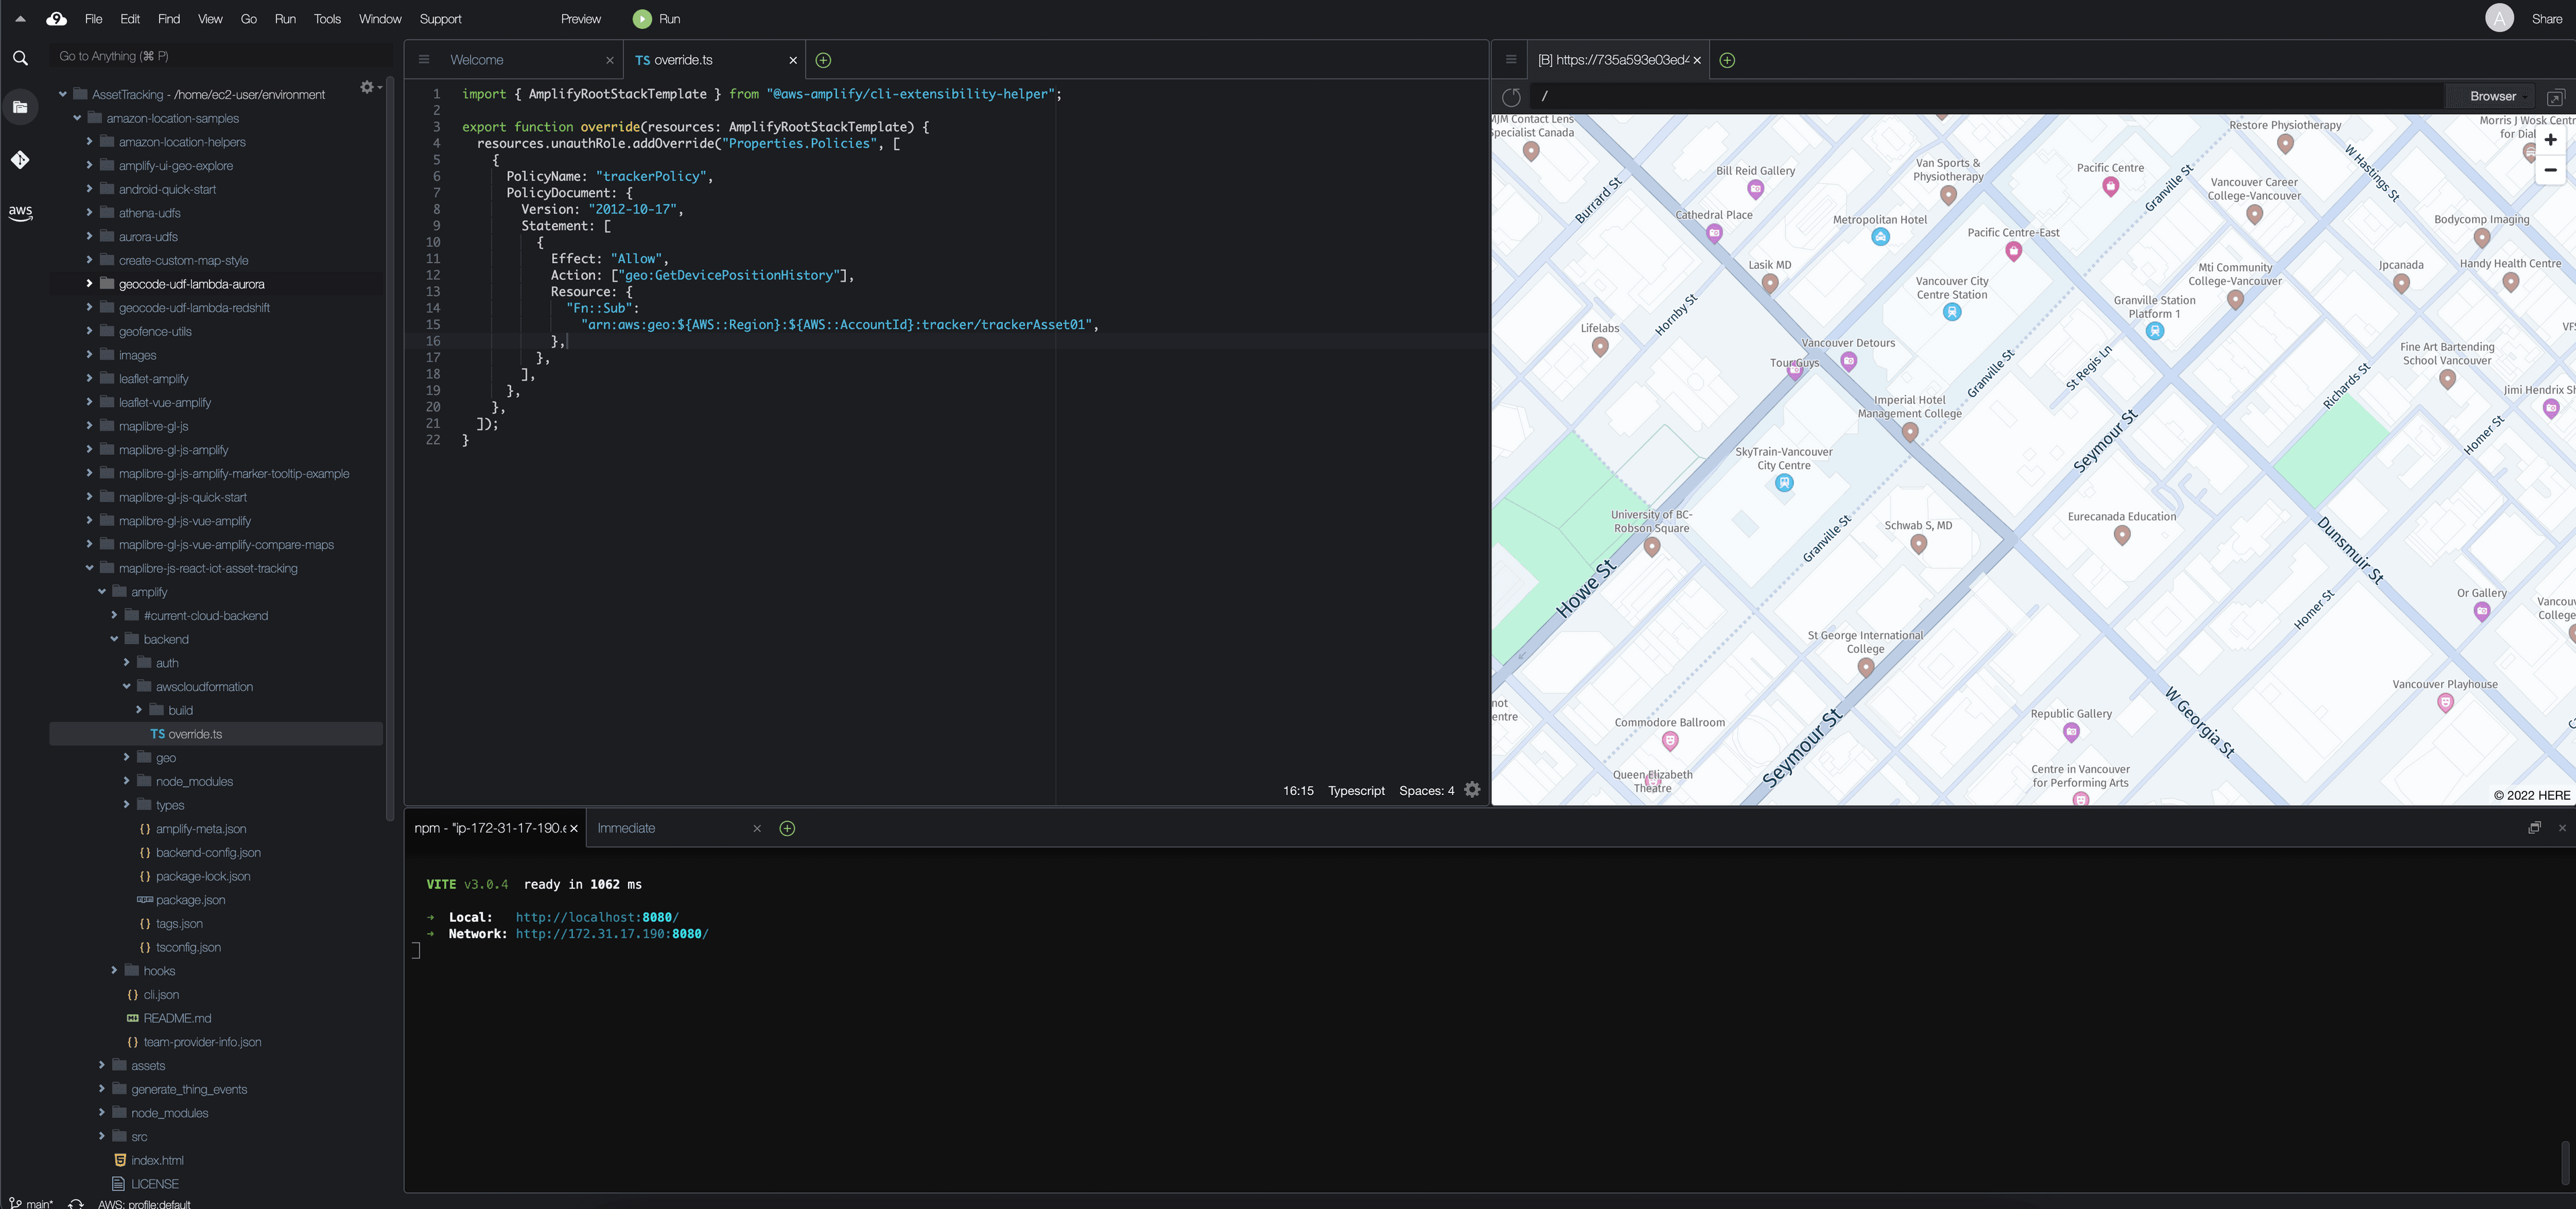Open the localhost:8080 link in terminal
Screen dimensions: 2576x1209
tap(597, 917)
